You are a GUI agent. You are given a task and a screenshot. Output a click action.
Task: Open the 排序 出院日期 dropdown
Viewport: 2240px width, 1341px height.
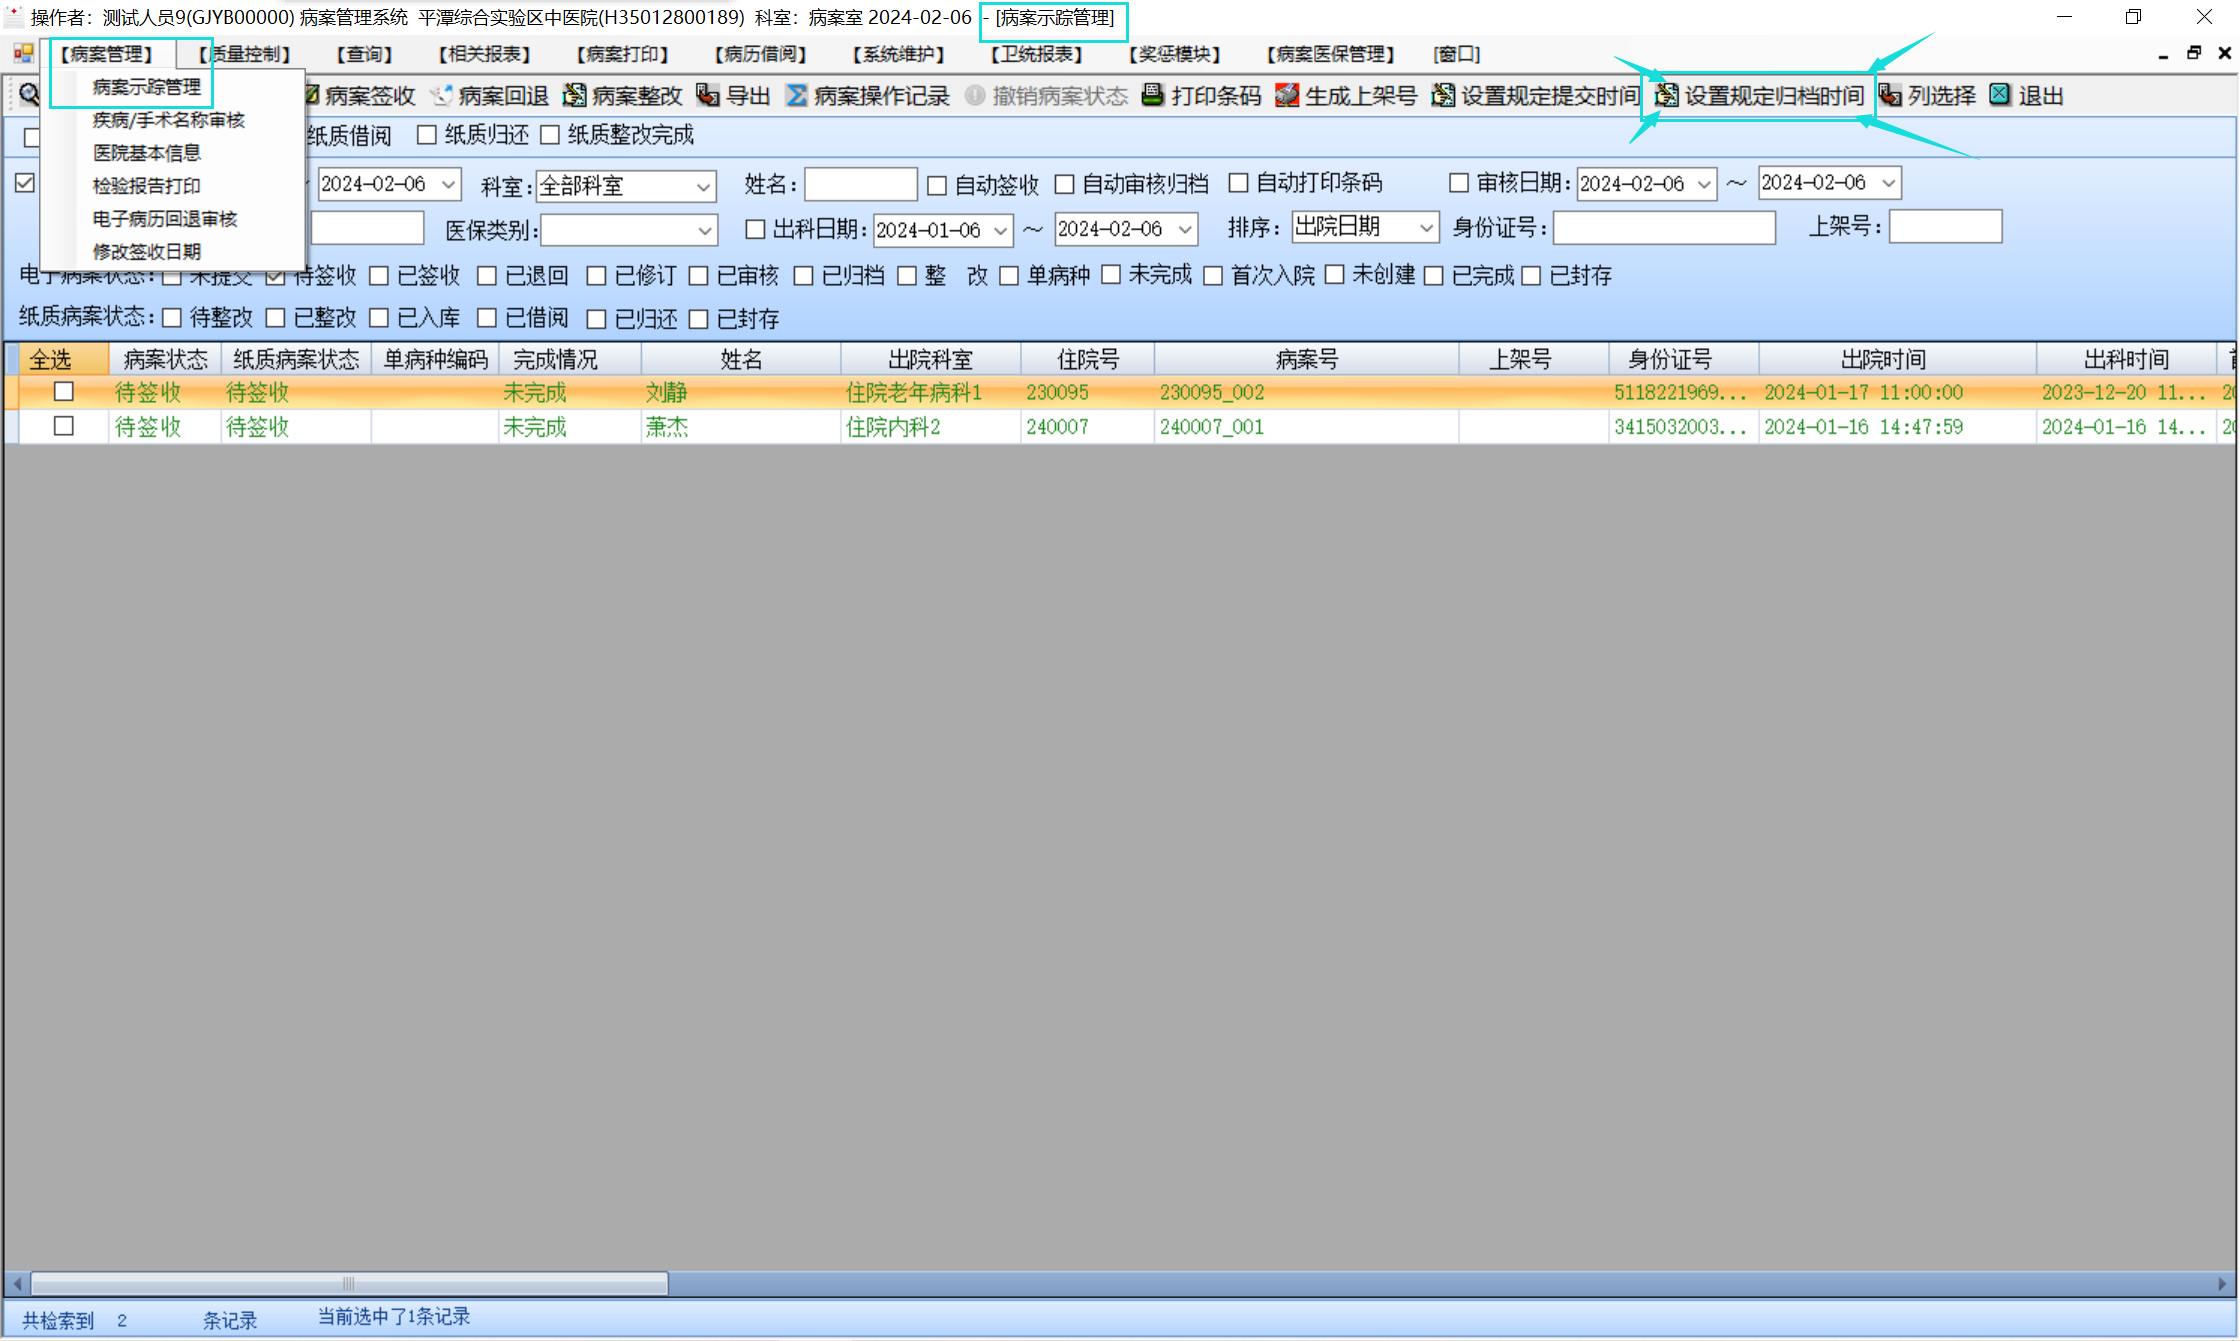1426,228
